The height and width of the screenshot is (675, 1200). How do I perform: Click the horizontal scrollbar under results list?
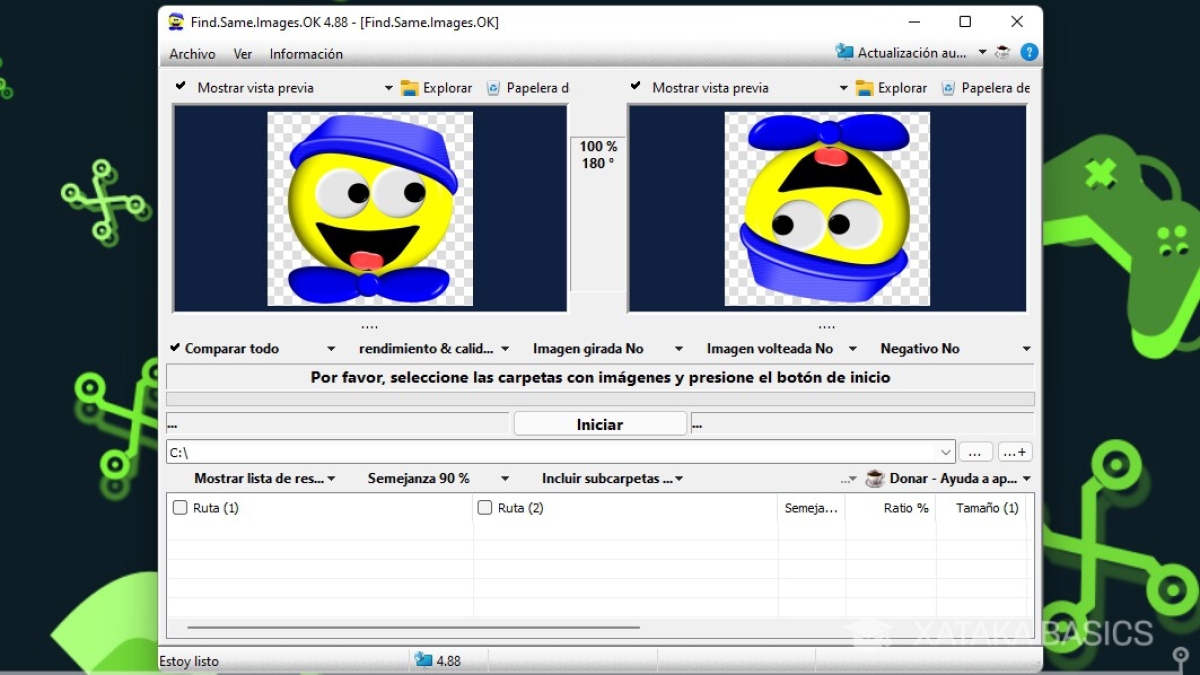(413, 628)
